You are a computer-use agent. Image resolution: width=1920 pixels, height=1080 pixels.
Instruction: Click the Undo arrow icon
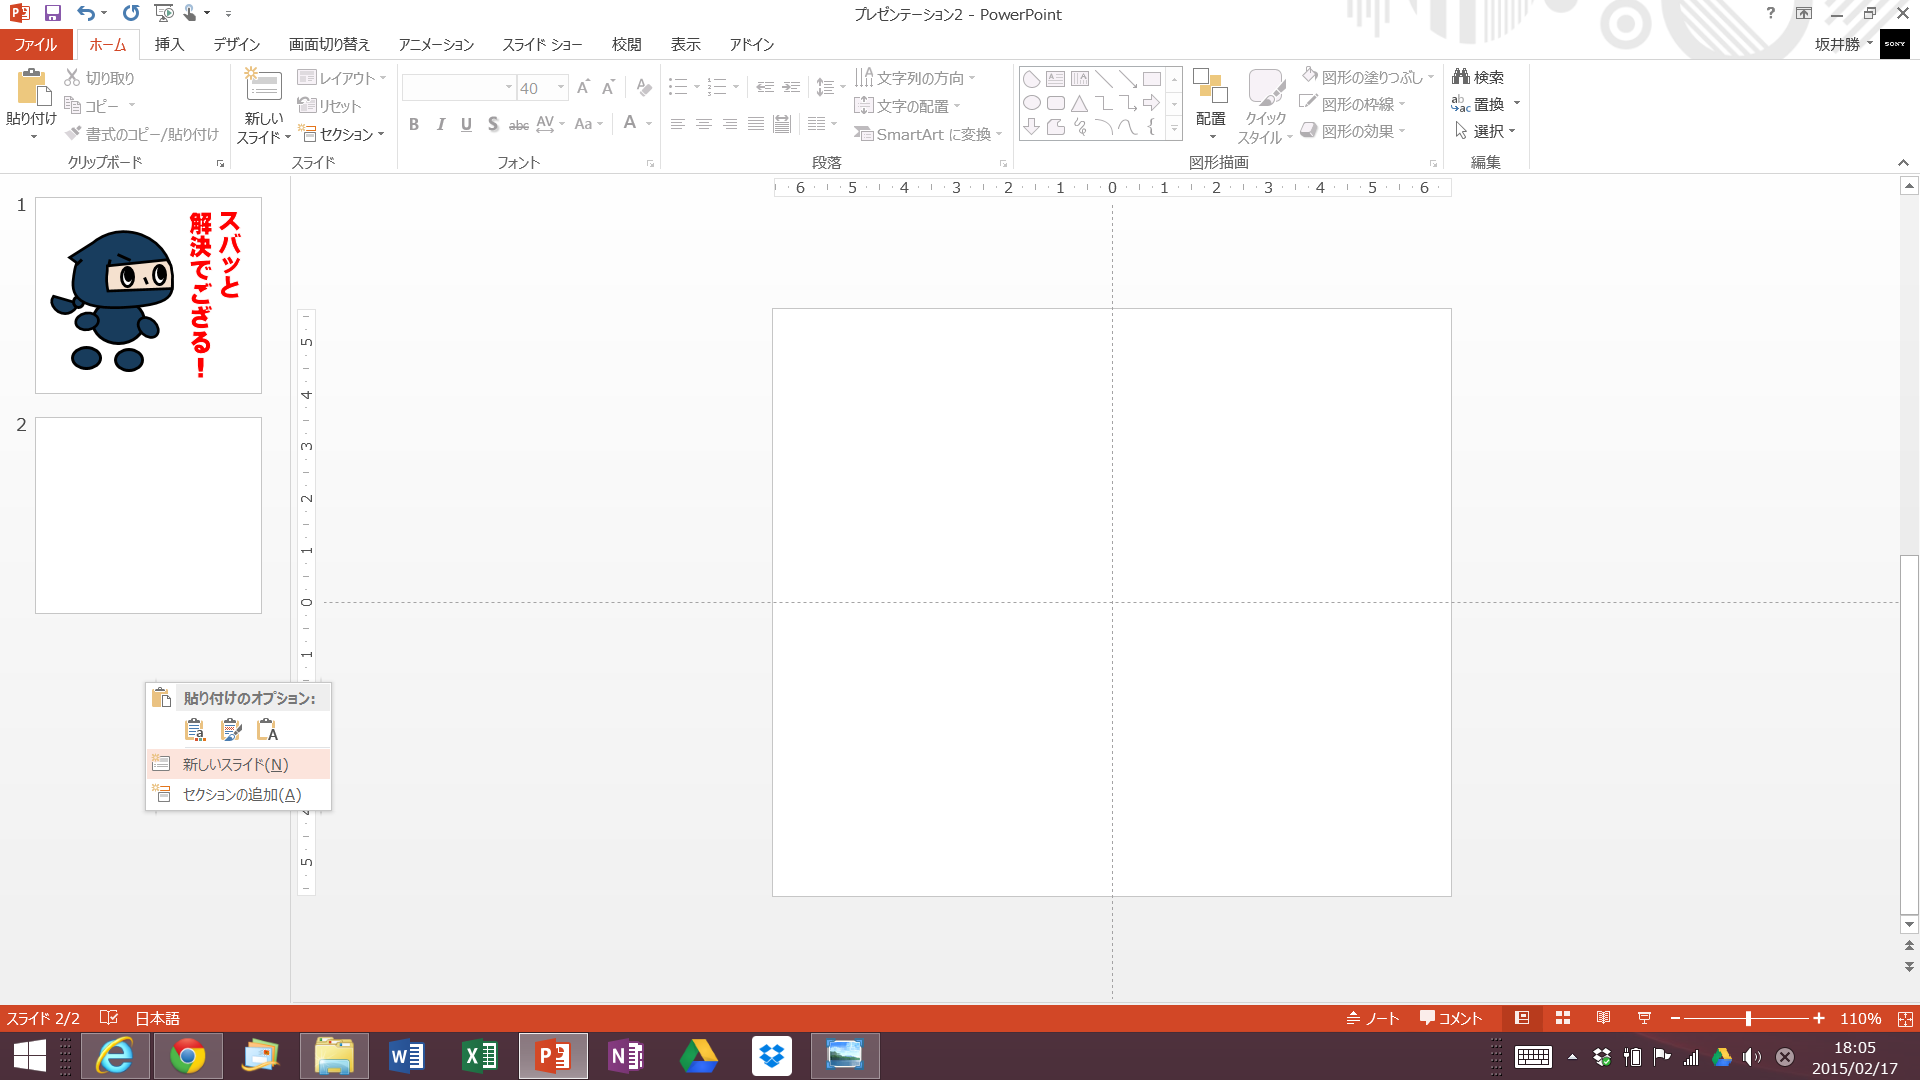(x=86, y=14)
